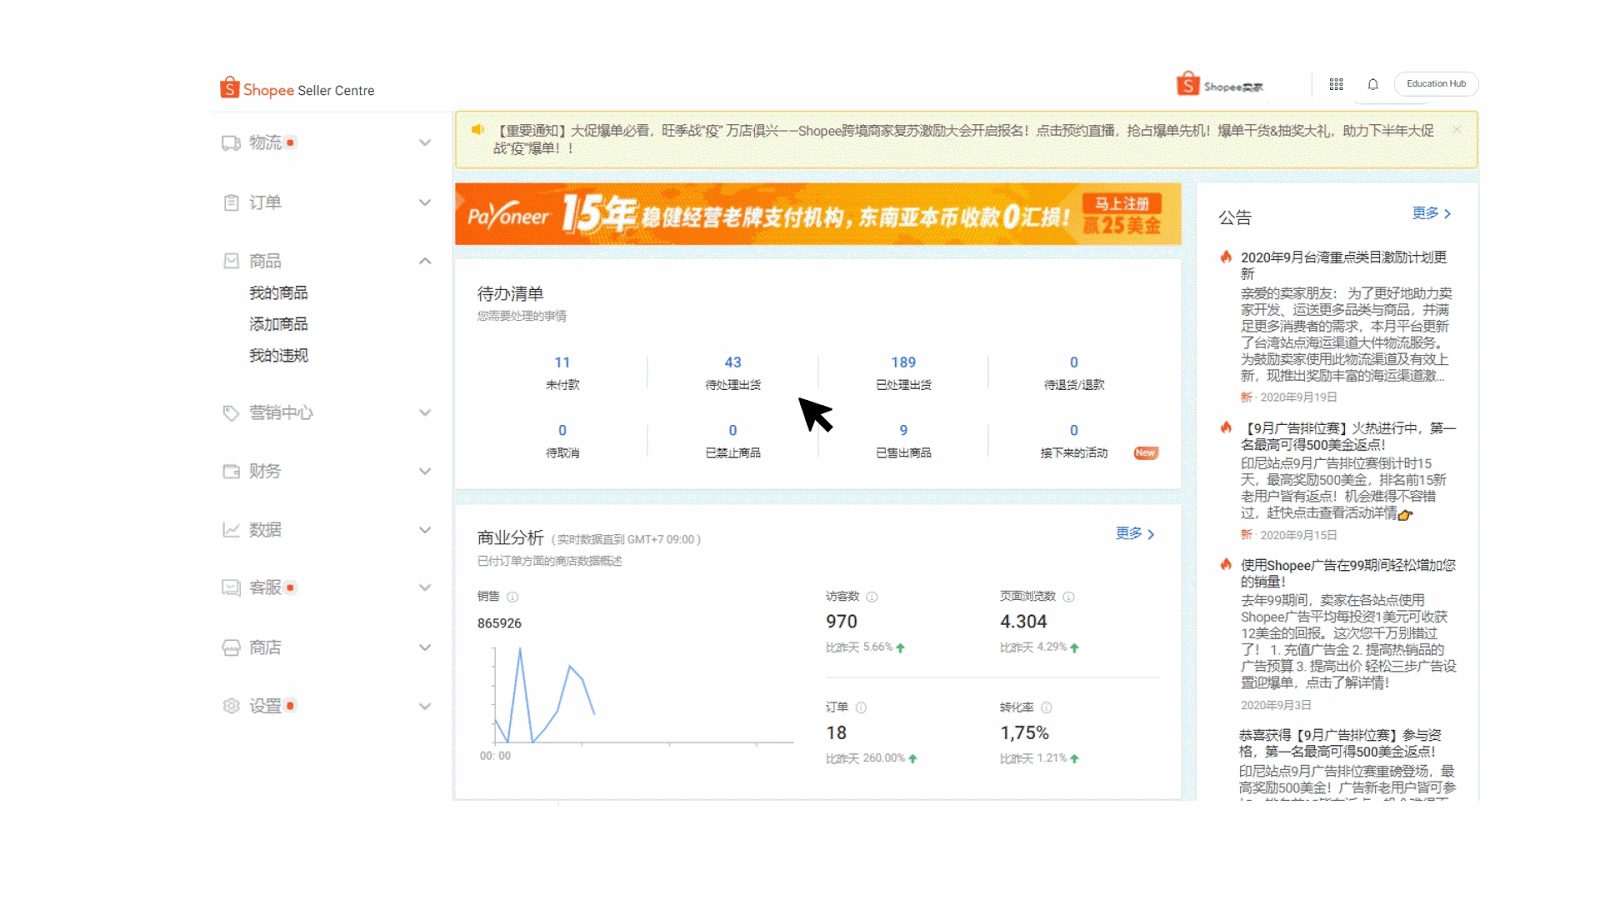The width and height of the screenshot is (1600, 900).
Task: Click the info icon beside 访客数
Action: coord(872,597)
